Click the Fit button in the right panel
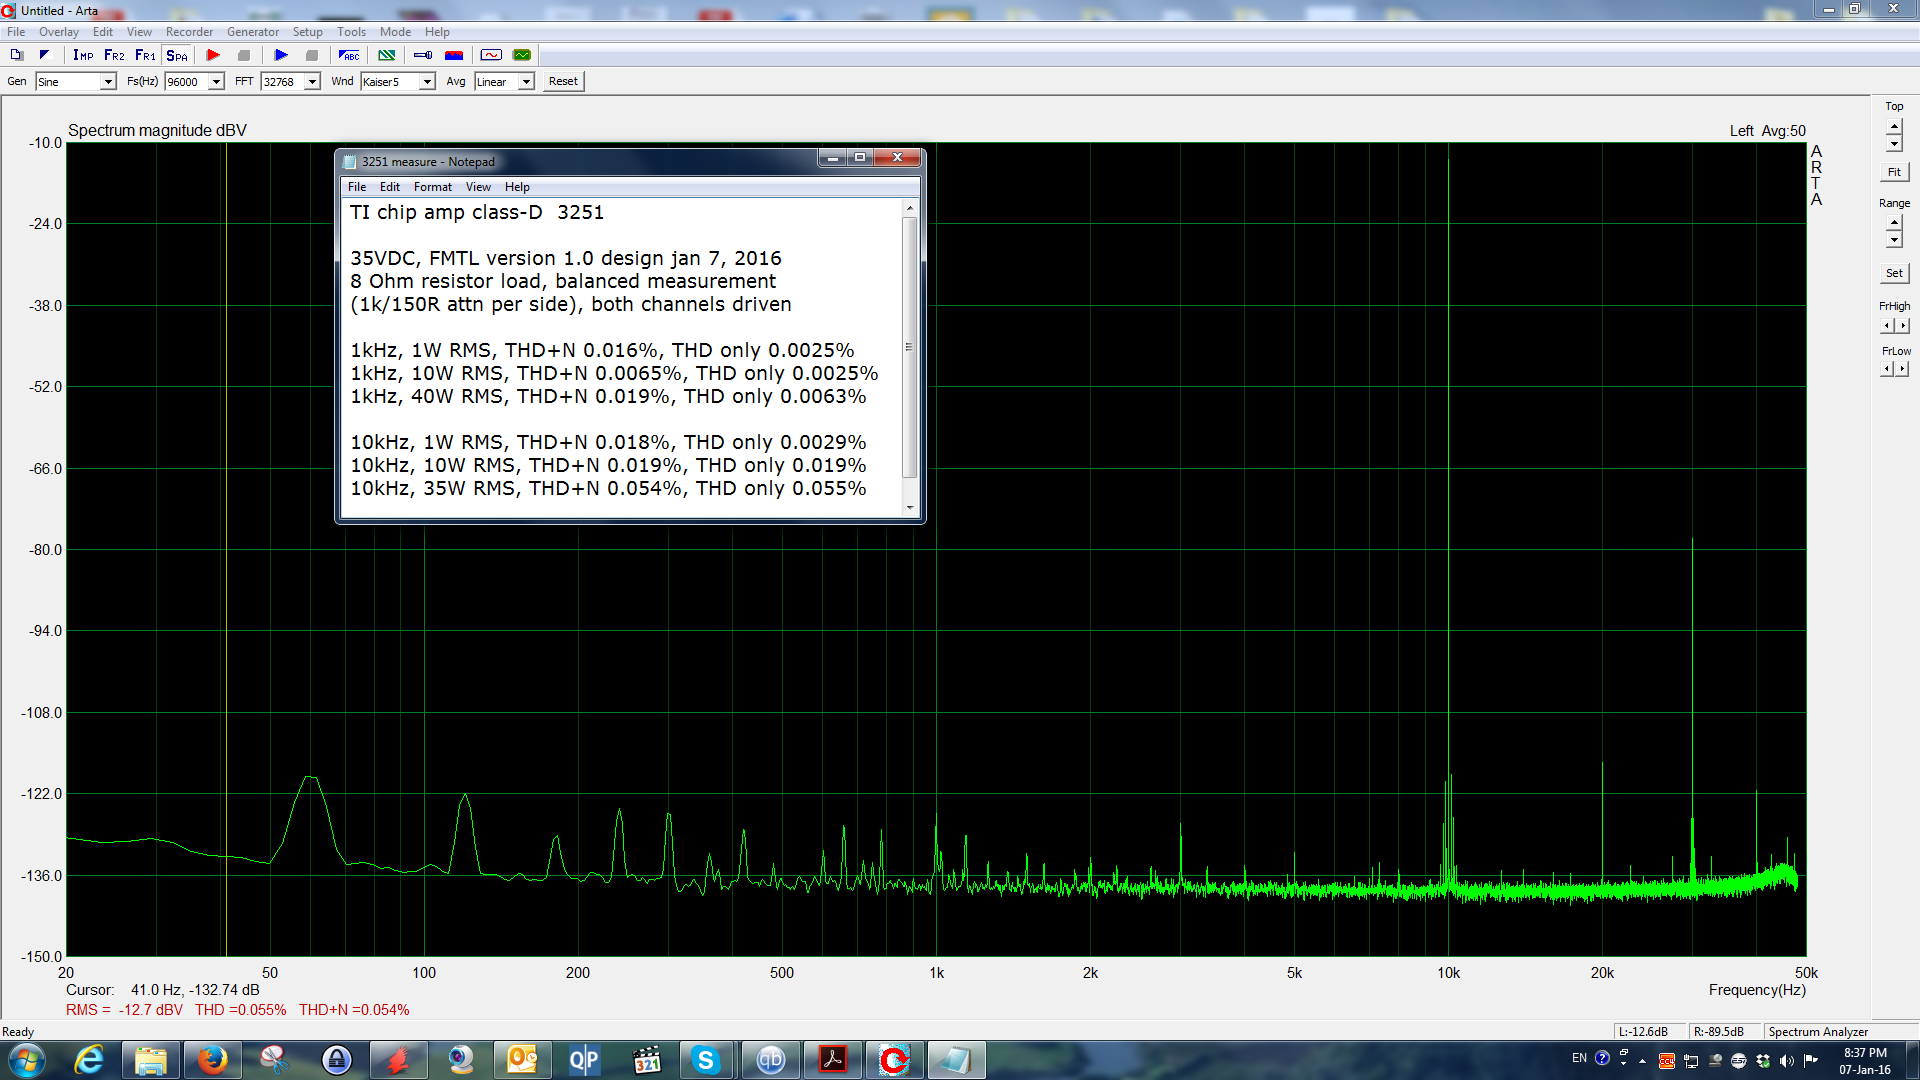The width and height of the screenshot is (1920, 1080). point(1894,172)
